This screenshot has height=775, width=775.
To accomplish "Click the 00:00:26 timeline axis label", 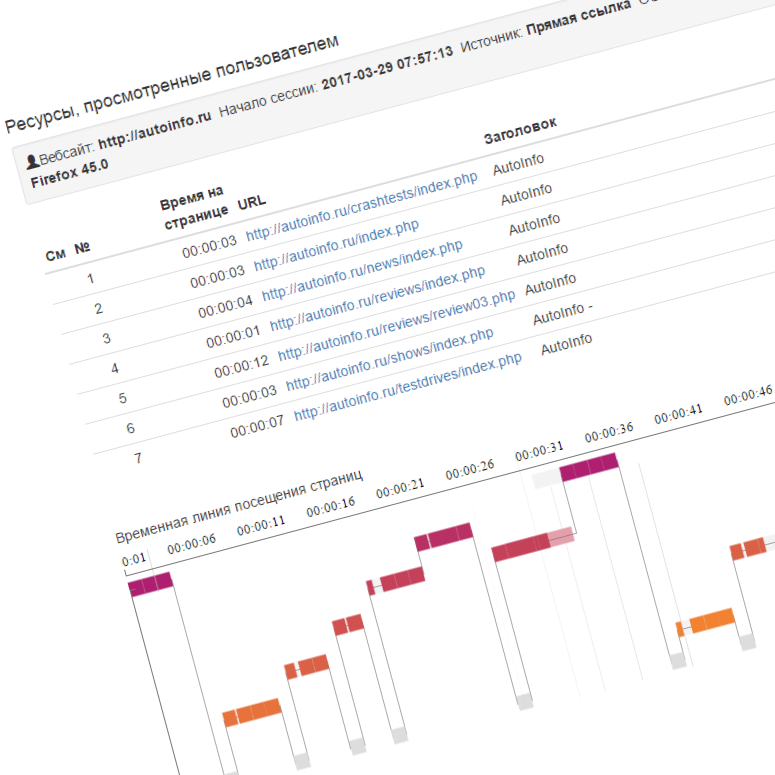I will pos(470,470).
